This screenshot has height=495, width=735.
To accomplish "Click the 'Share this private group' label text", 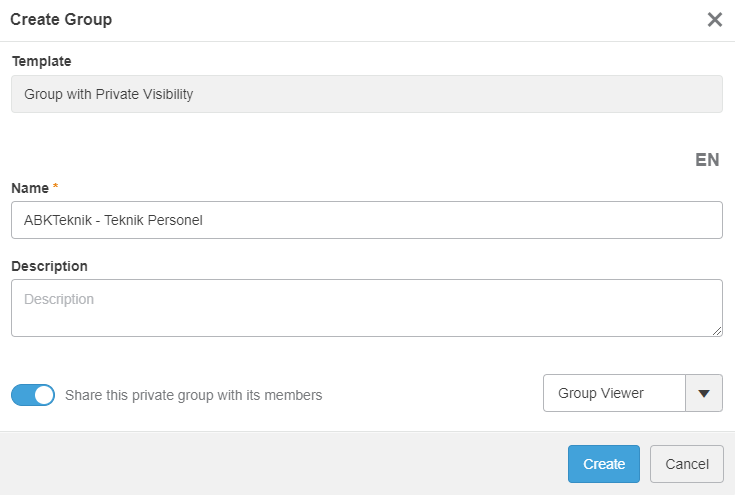I will tap(193, 395).
